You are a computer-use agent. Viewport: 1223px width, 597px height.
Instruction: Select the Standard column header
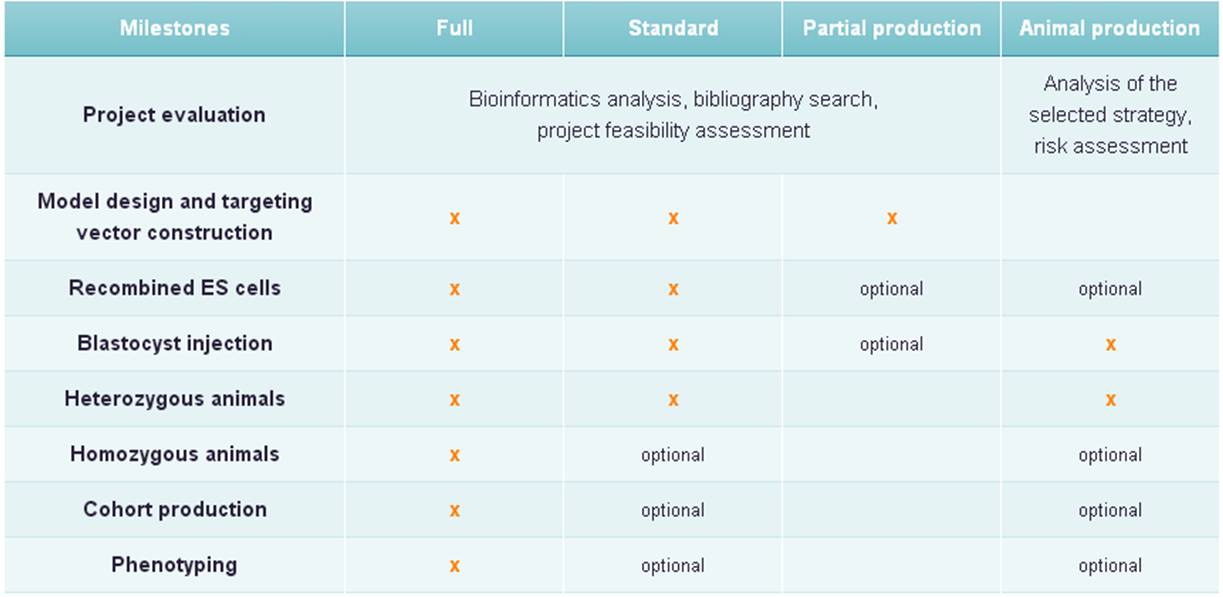673,28
